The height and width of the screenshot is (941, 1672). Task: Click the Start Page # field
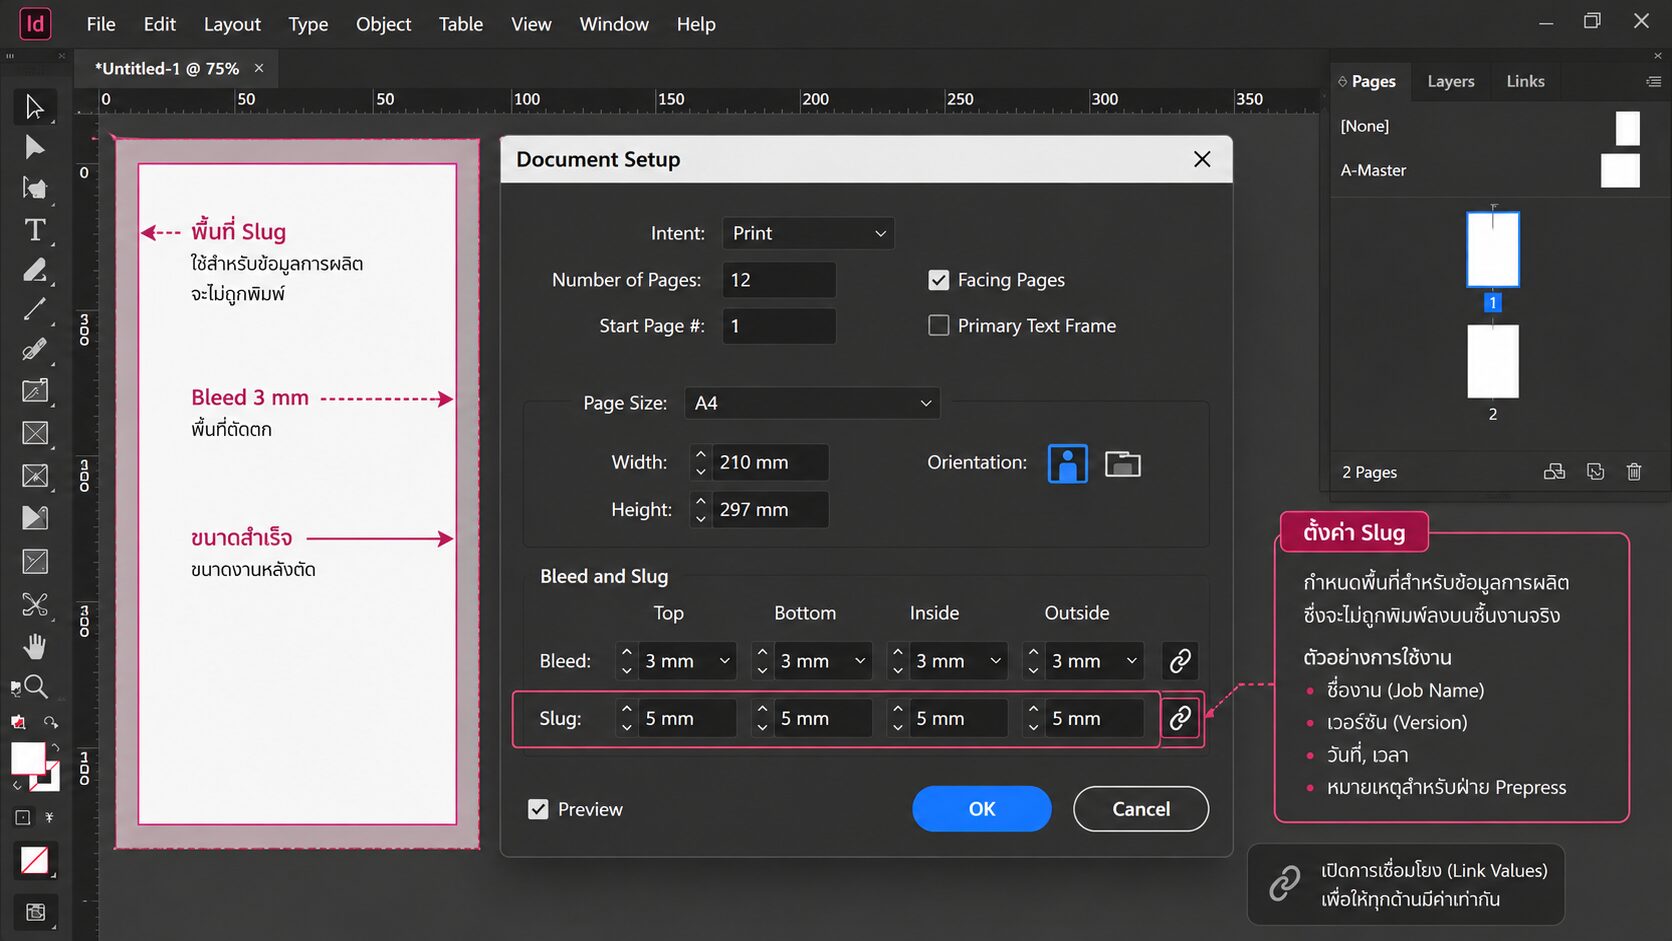[779, 326]
